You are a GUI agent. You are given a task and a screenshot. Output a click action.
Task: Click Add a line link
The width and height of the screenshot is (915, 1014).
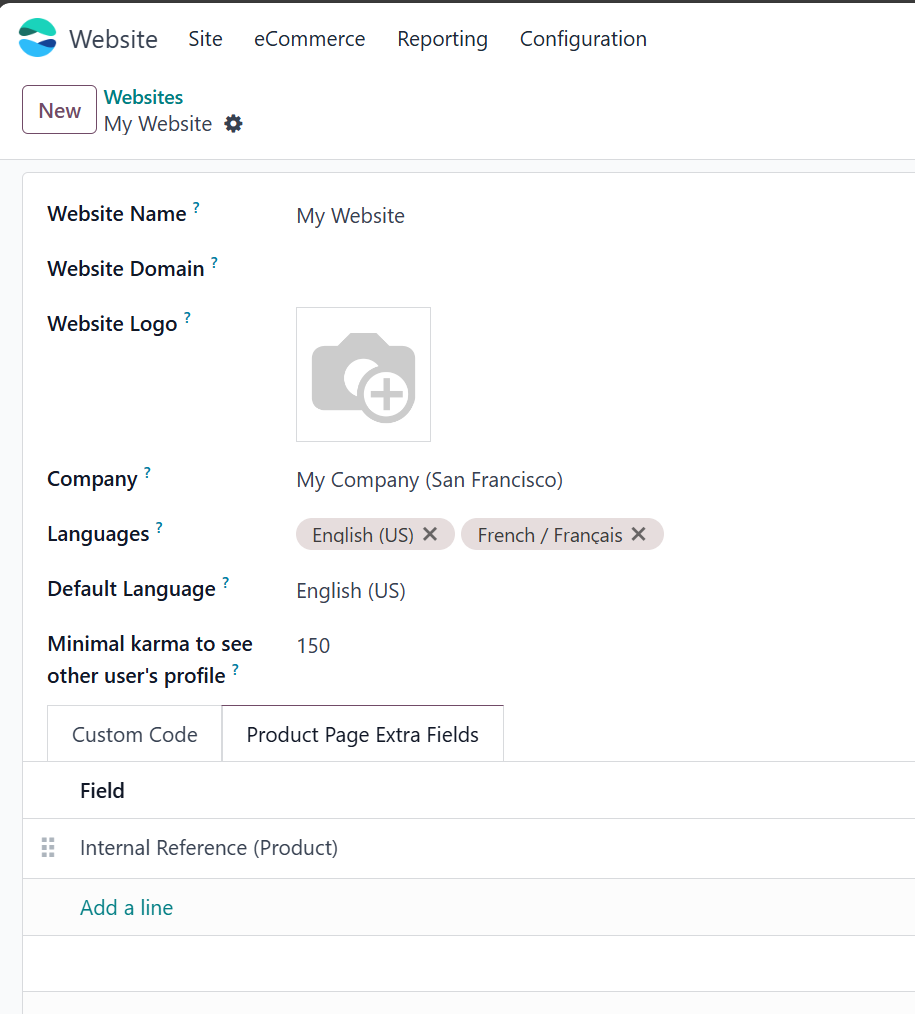(126, 907)
